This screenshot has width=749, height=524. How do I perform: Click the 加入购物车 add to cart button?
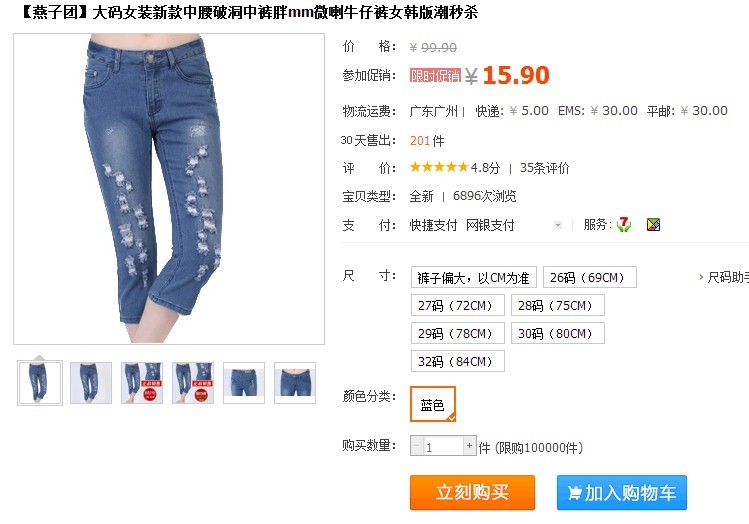(x=621, y=492)
